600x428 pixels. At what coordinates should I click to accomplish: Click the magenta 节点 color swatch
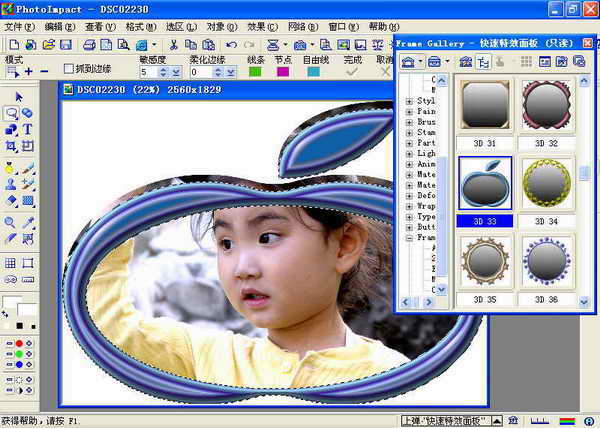point(283,72)
